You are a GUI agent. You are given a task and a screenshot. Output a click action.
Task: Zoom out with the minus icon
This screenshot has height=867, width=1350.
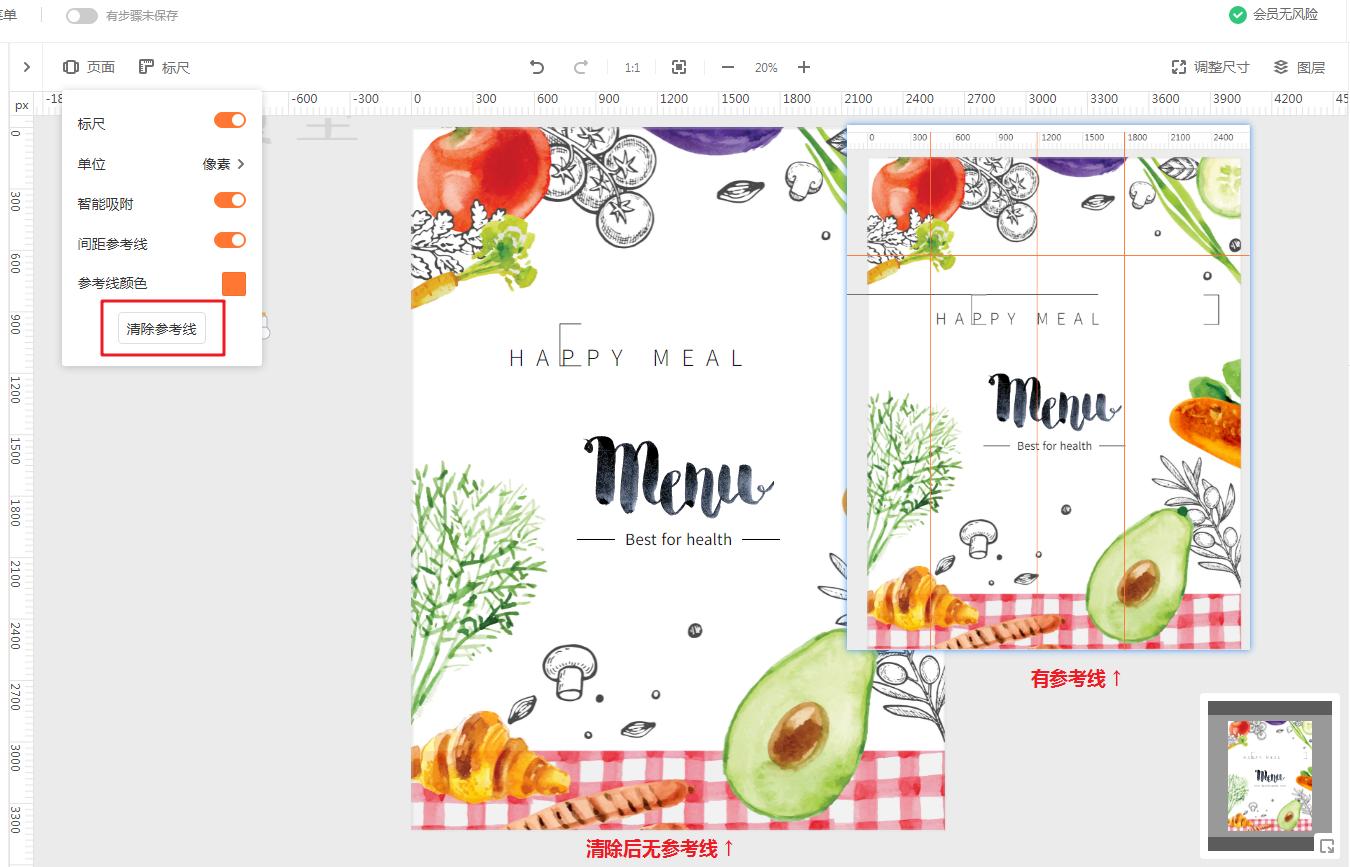coord(728,67)
